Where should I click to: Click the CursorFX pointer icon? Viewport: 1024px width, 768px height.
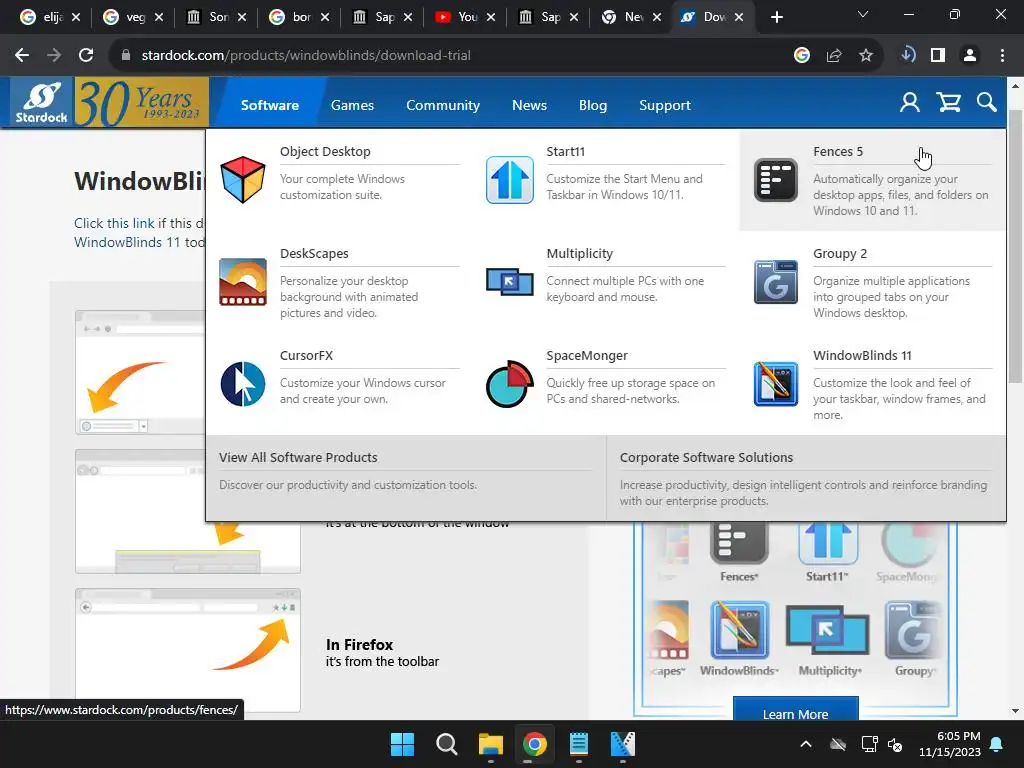pyautogui.click(x=243, y=384)
